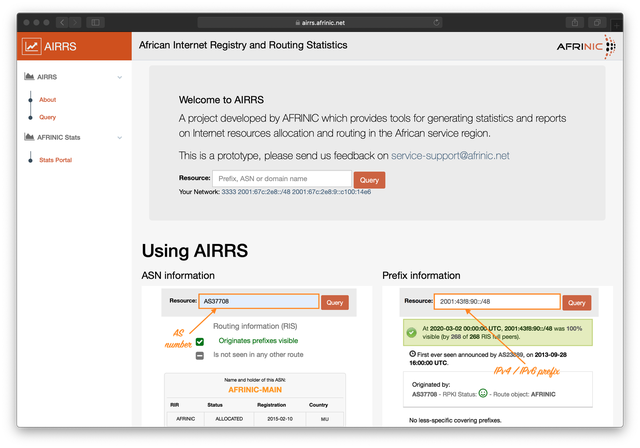The height and width of the screenshot is (448, 640).
Task: Click the main Query button
Action: (369, 180)
